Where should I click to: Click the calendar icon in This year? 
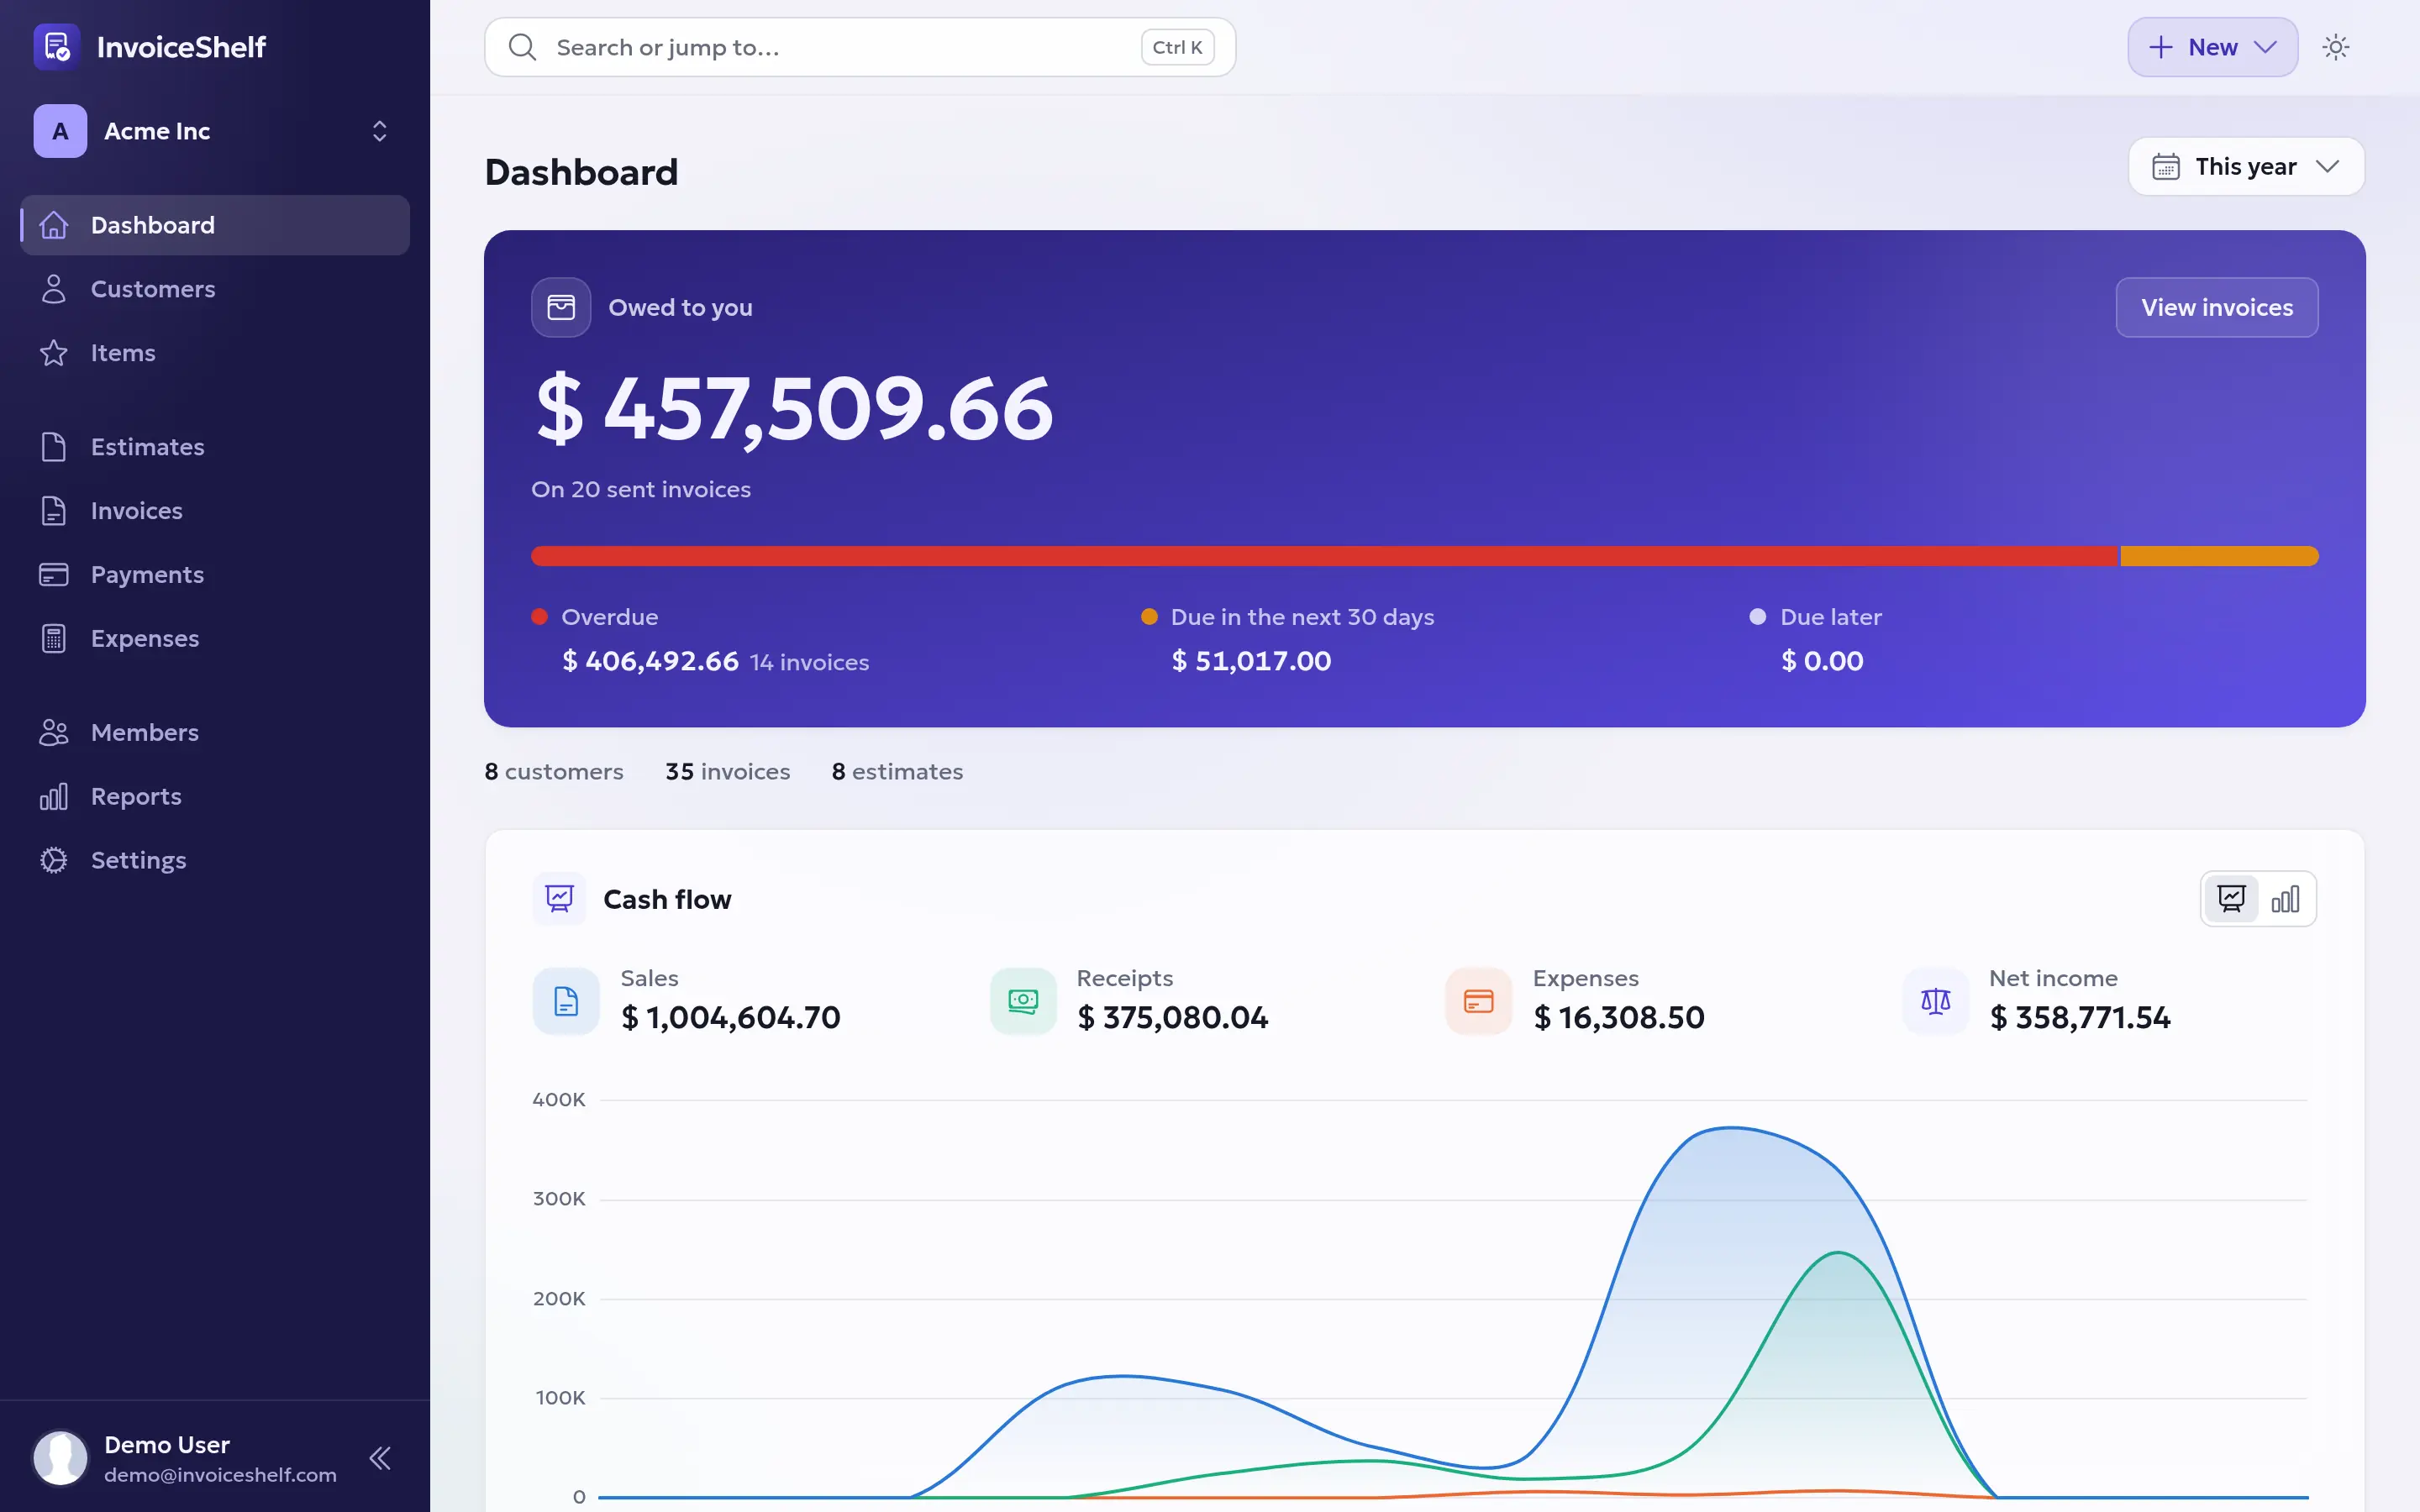coord(2166,167)
